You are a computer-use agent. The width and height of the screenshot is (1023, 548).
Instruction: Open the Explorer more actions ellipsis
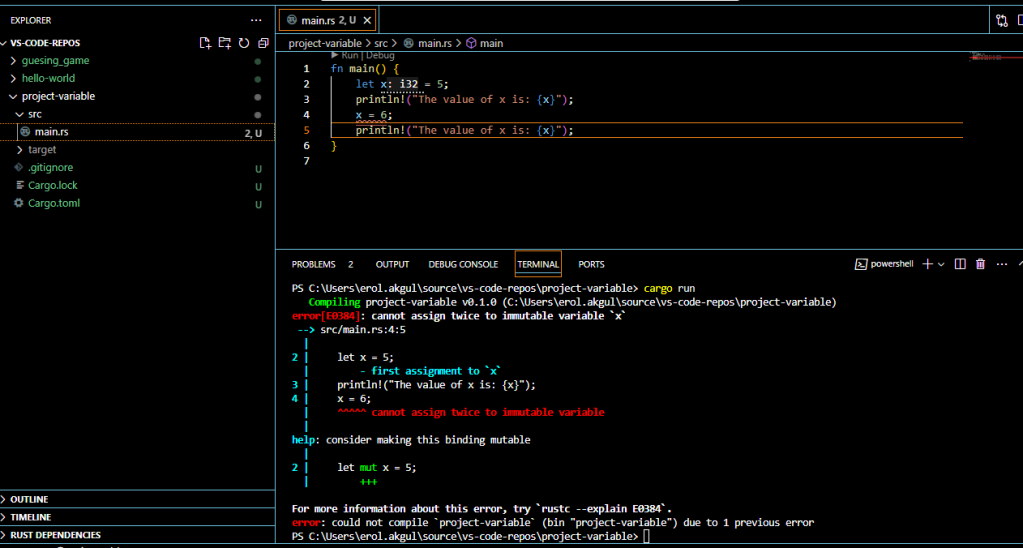(257, 20)
